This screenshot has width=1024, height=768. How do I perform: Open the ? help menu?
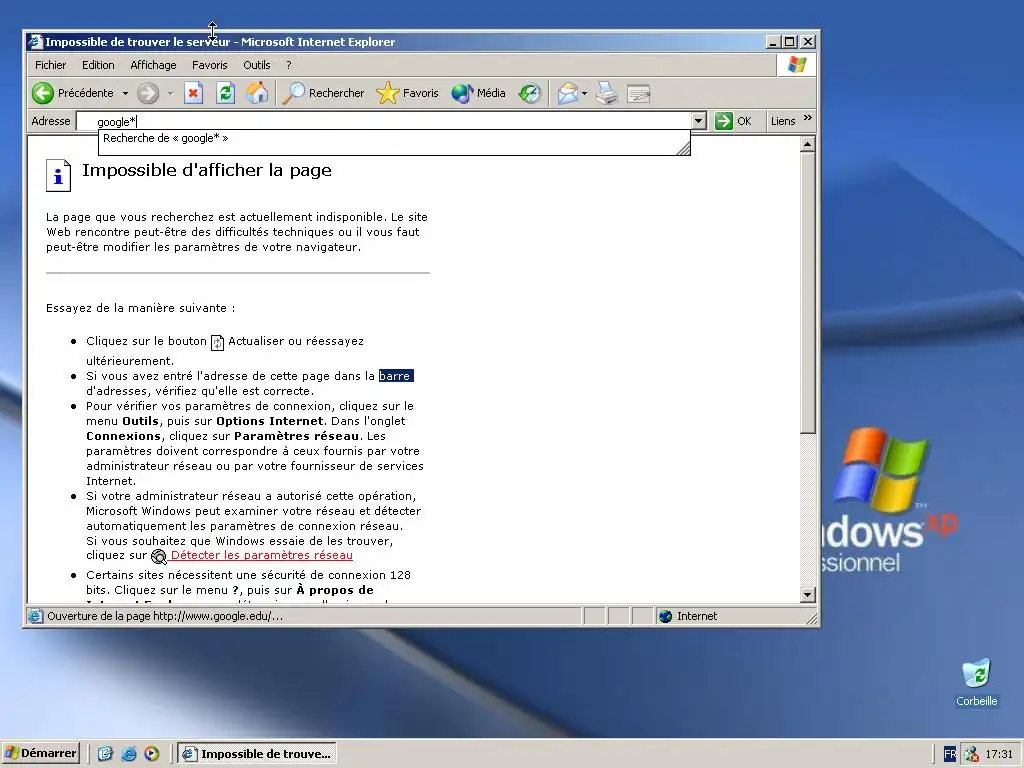289,65
